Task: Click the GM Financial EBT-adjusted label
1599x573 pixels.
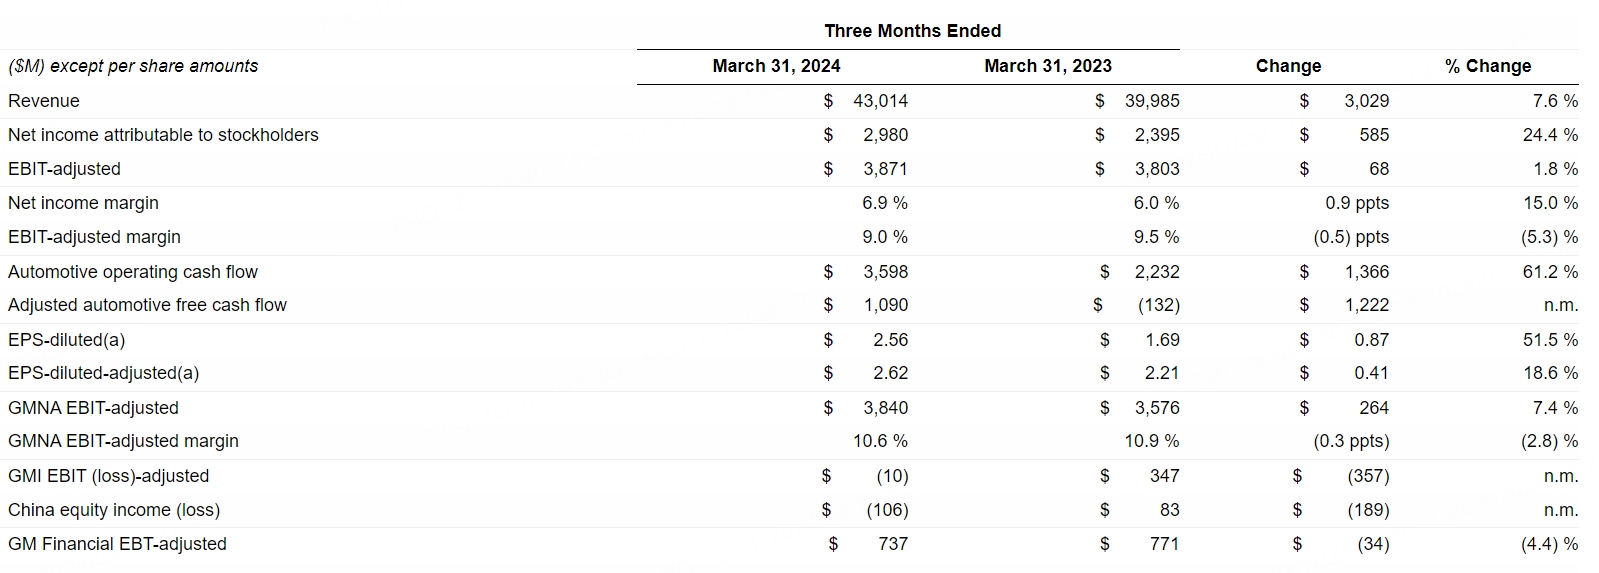Action: tap(117, 544)
